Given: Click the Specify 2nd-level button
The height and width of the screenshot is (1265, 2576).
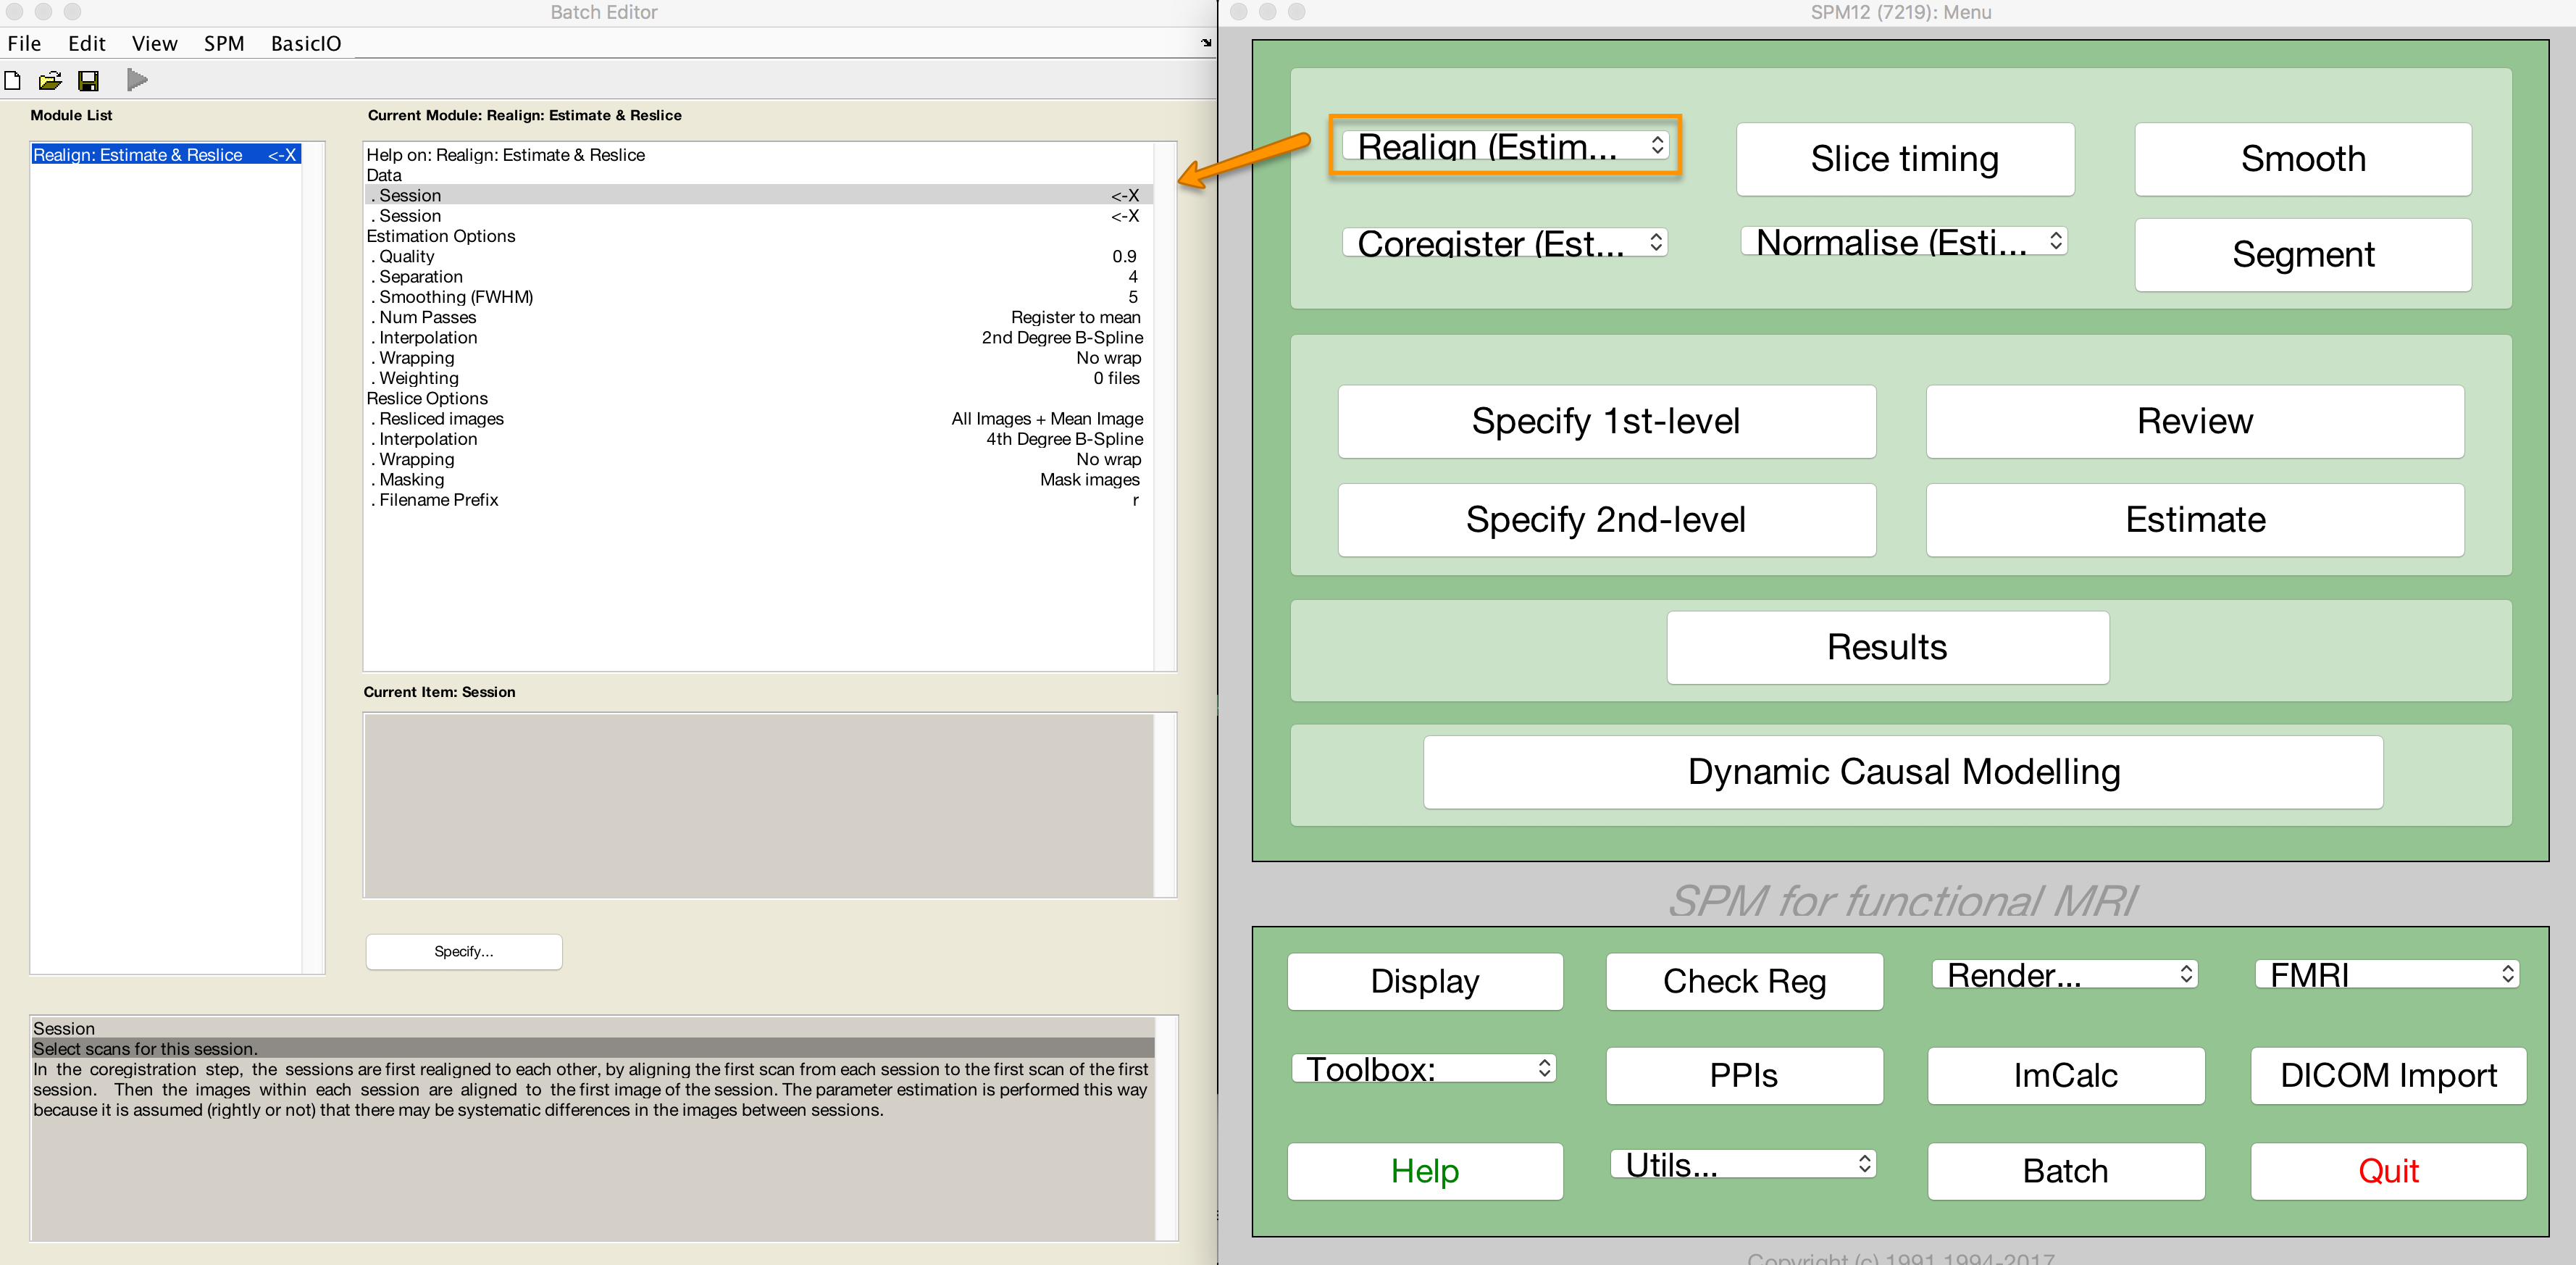Looking at the screenshot, I should click(x=1606, y=520).
